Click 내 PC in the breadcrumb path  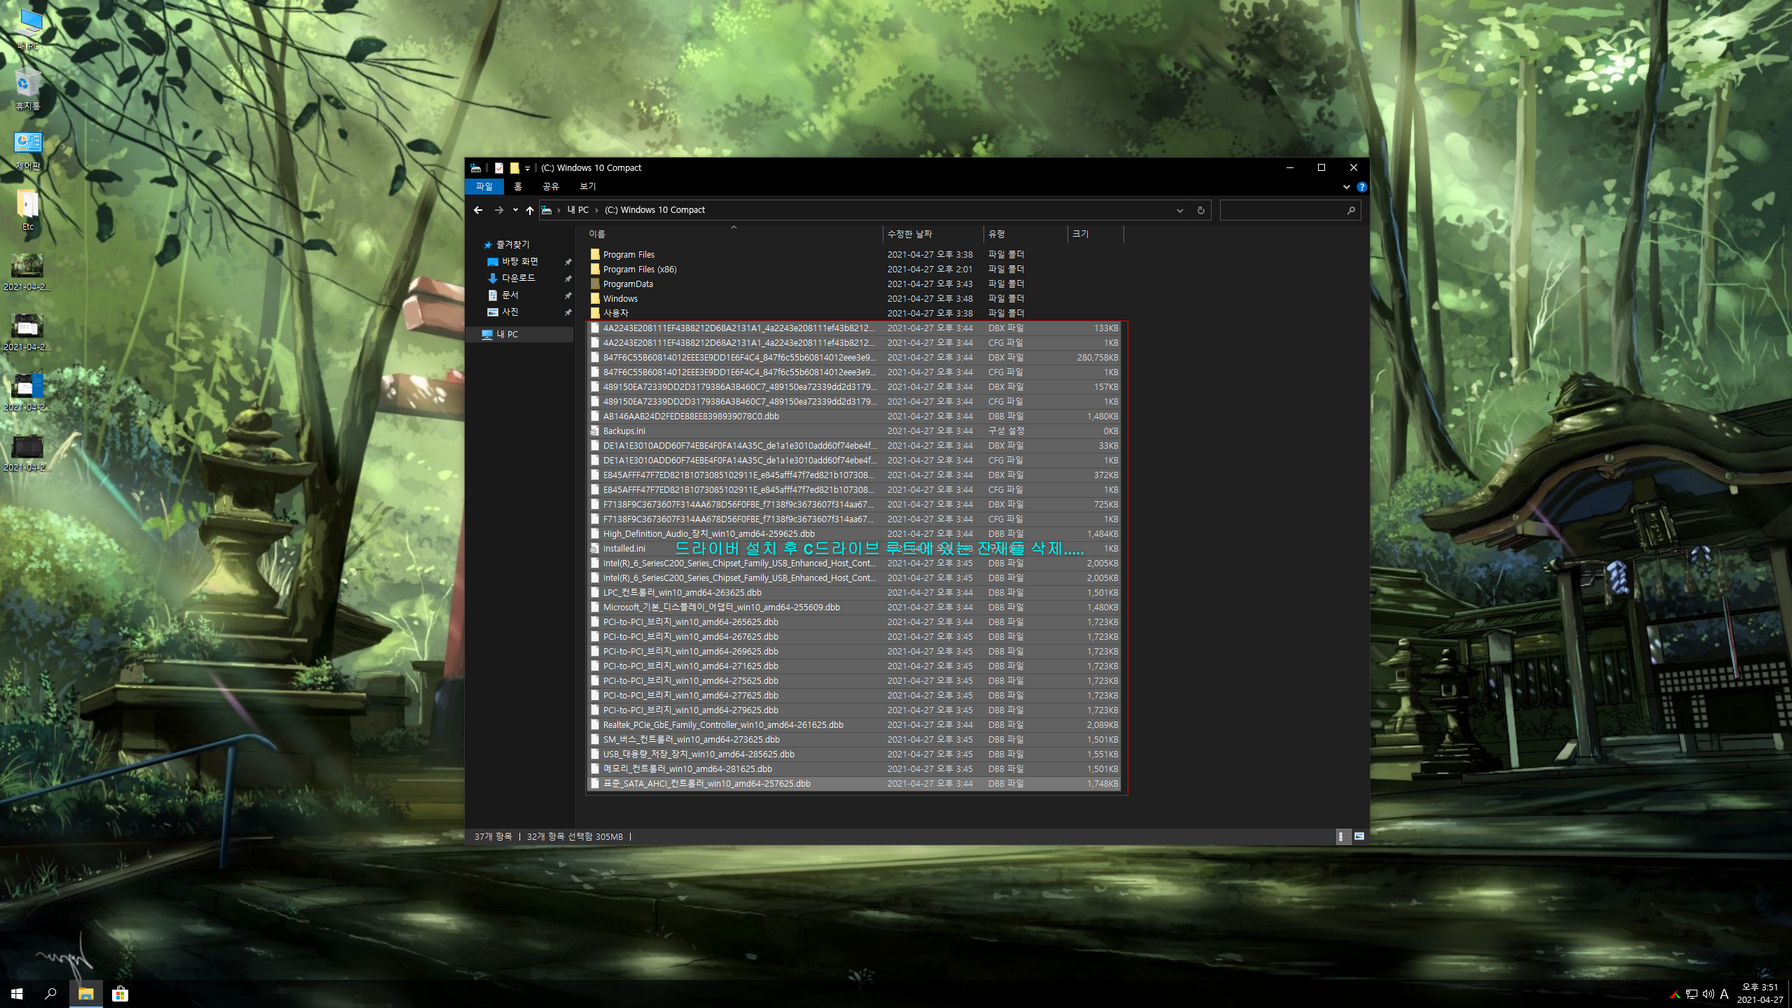(578, 210)
